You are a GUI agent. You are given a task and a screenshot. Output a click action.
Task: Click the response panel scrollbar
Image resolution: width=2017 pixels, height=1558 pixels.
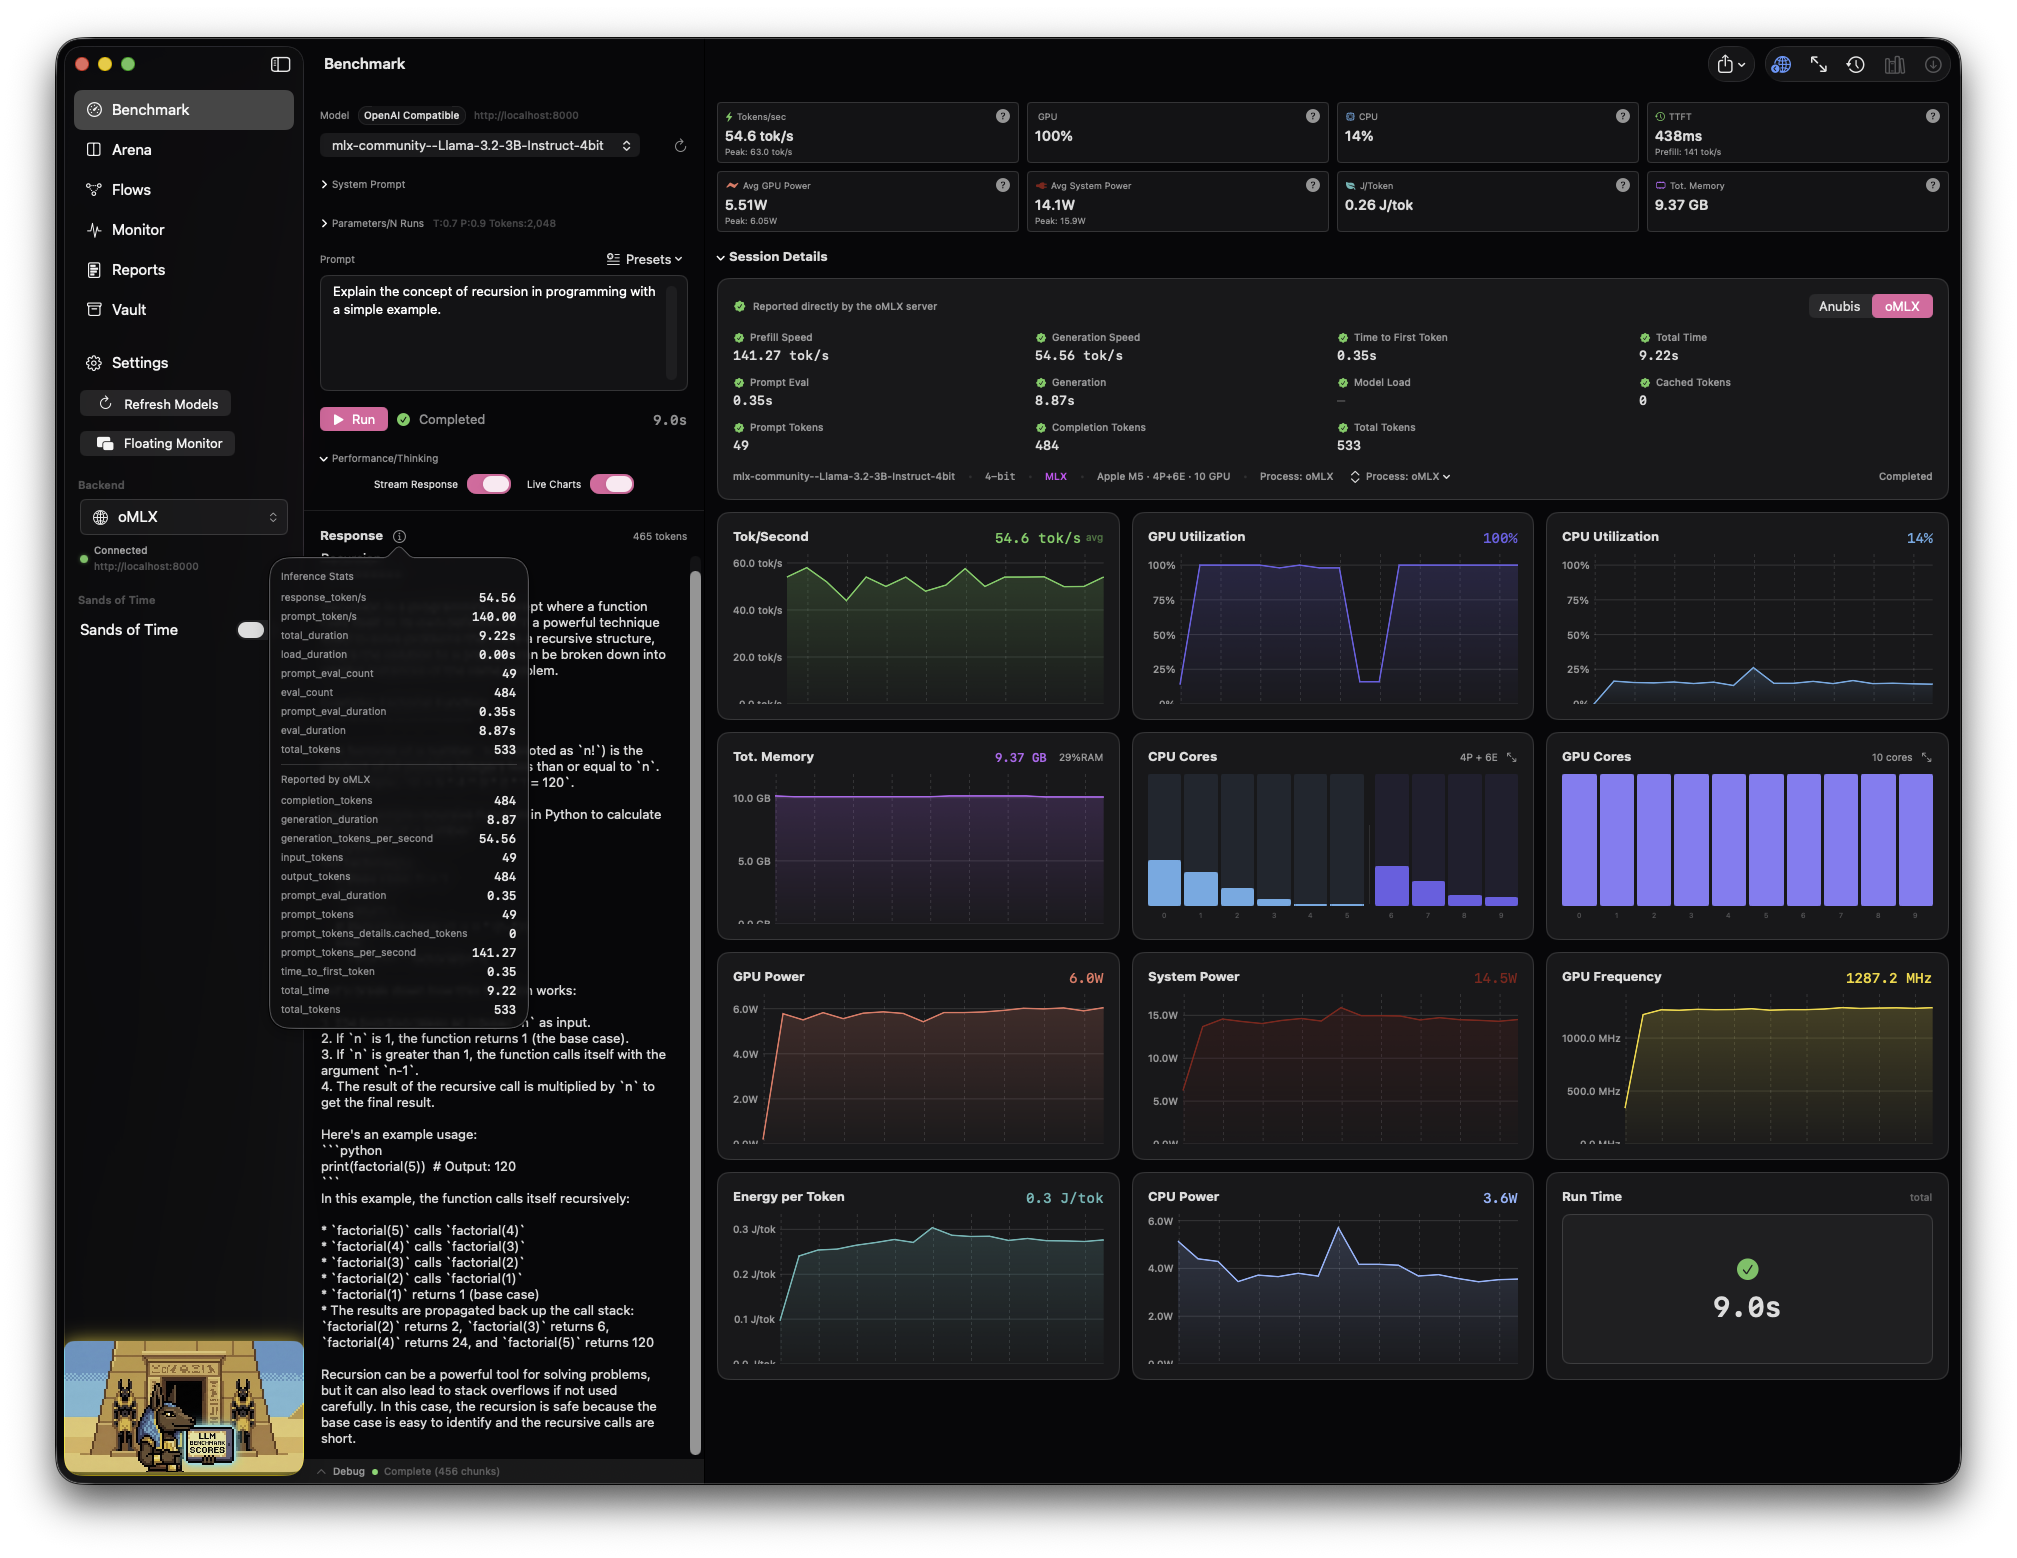click(x=695, y=1012)
